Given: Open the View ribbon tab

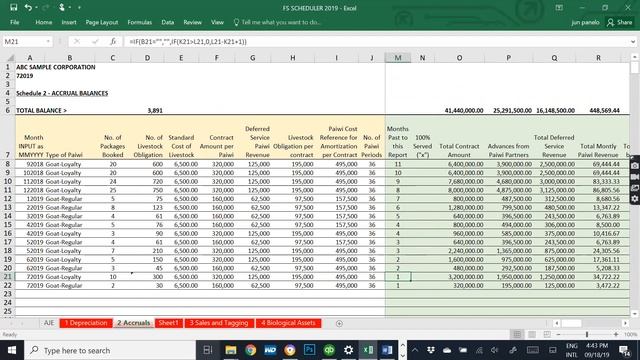Looking at the screenshot, I should (217, 22).
